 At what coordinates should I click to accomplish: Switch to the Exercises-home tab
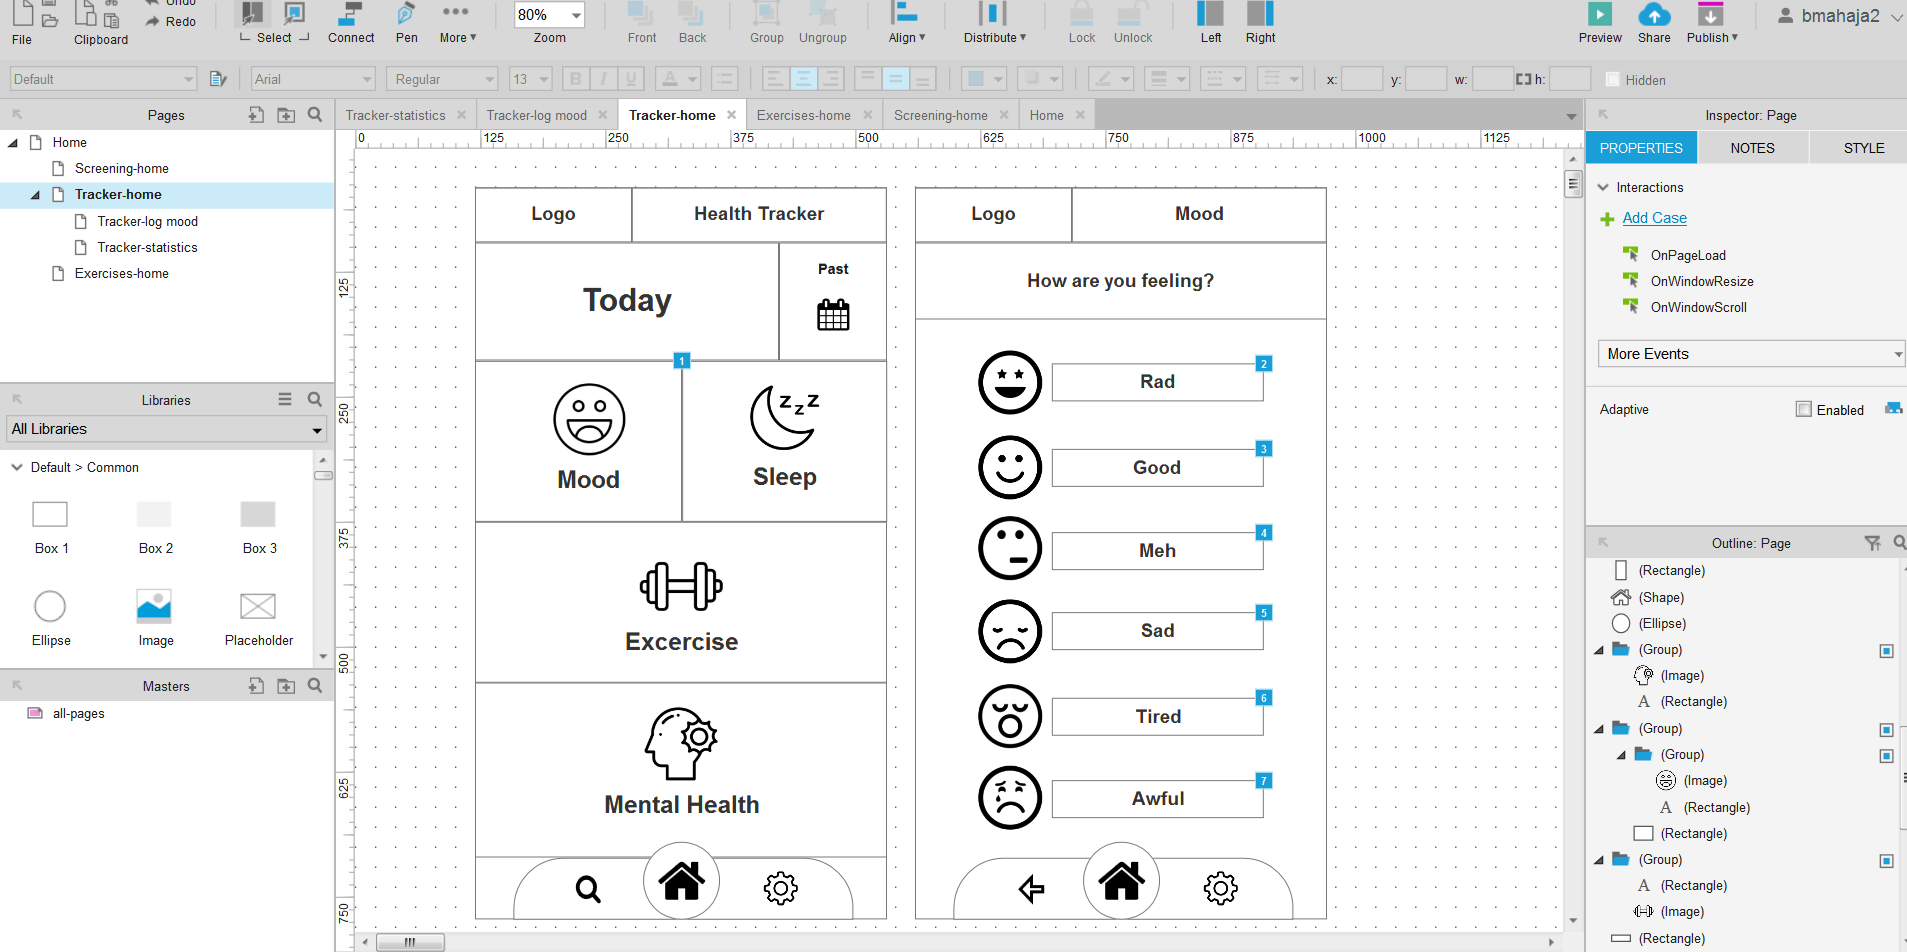pyautogui.click(x=803, y=115)
